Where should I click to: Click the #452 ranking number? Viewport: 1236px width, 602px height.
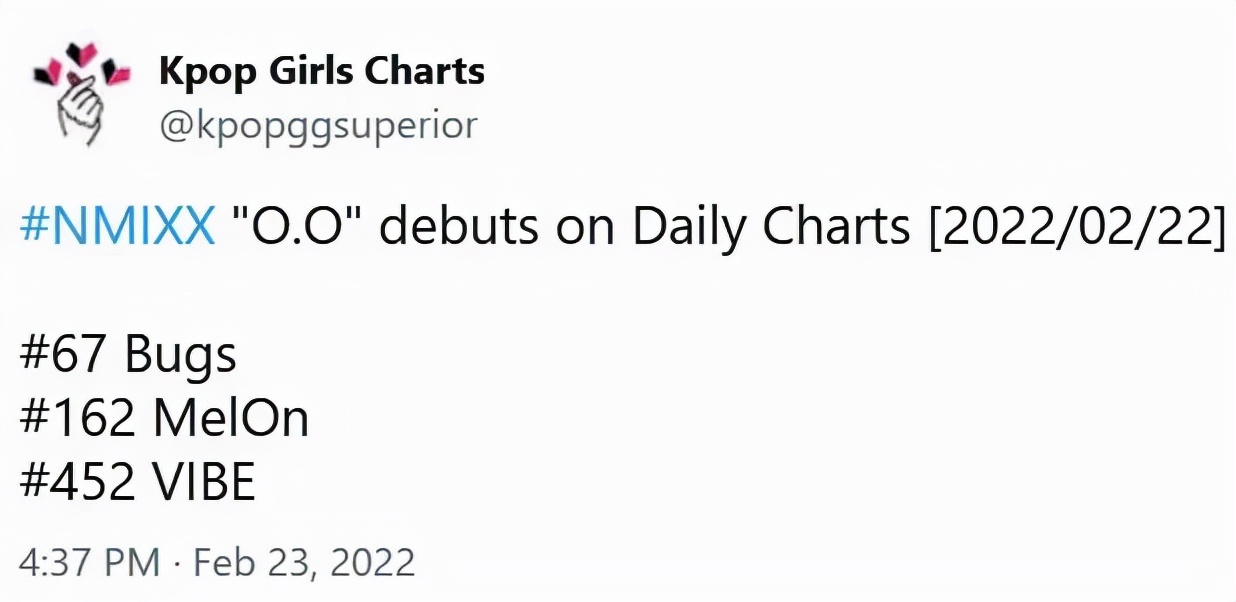coord(77,483)
